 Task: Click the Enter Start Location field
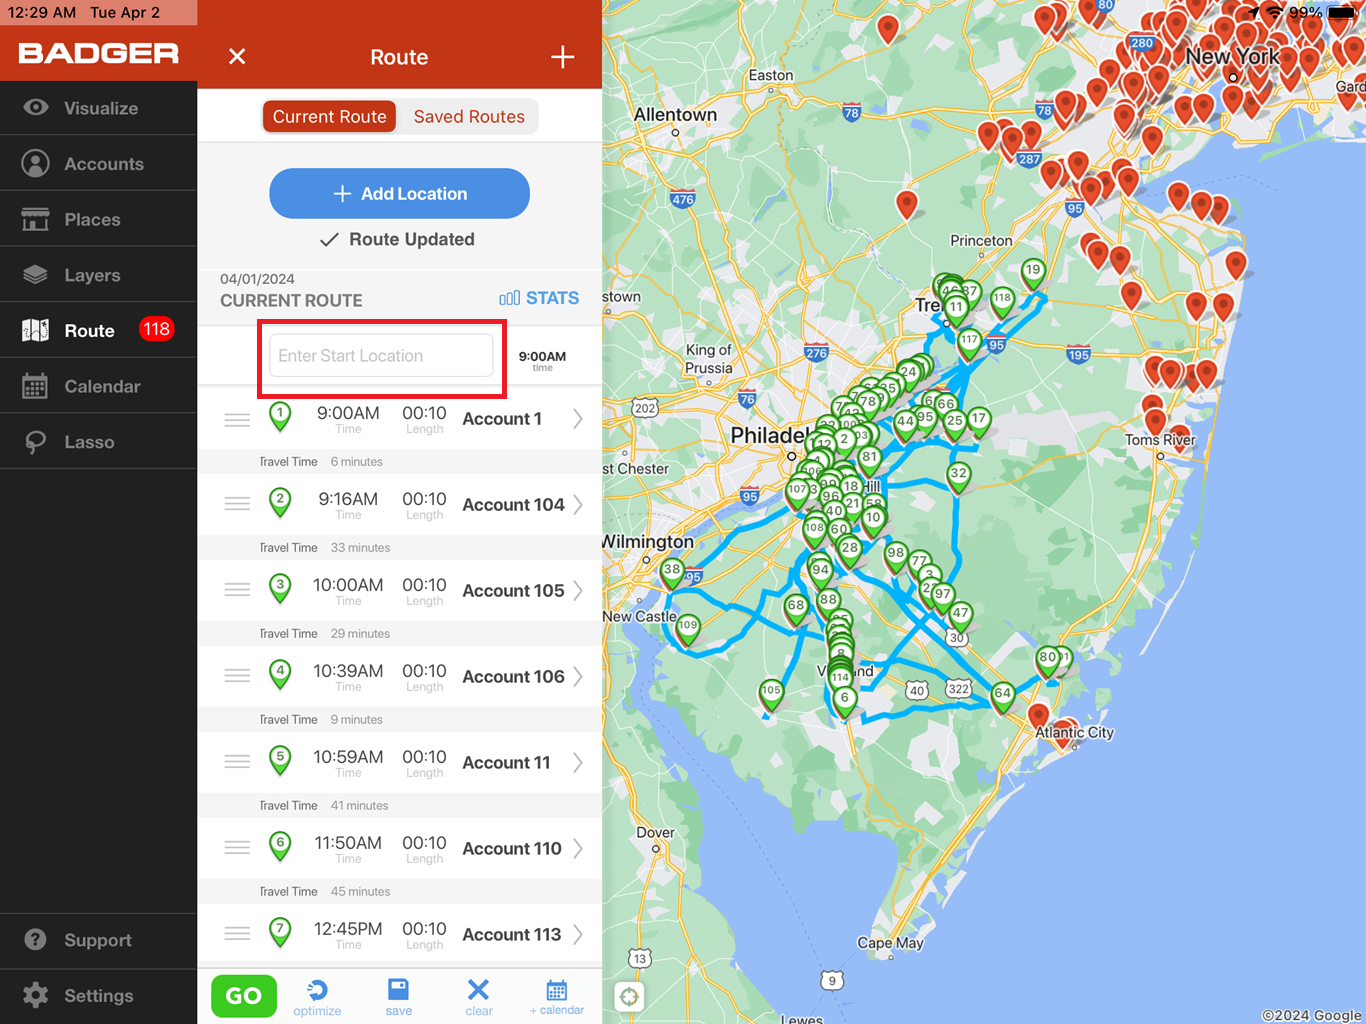coord(381,356)
